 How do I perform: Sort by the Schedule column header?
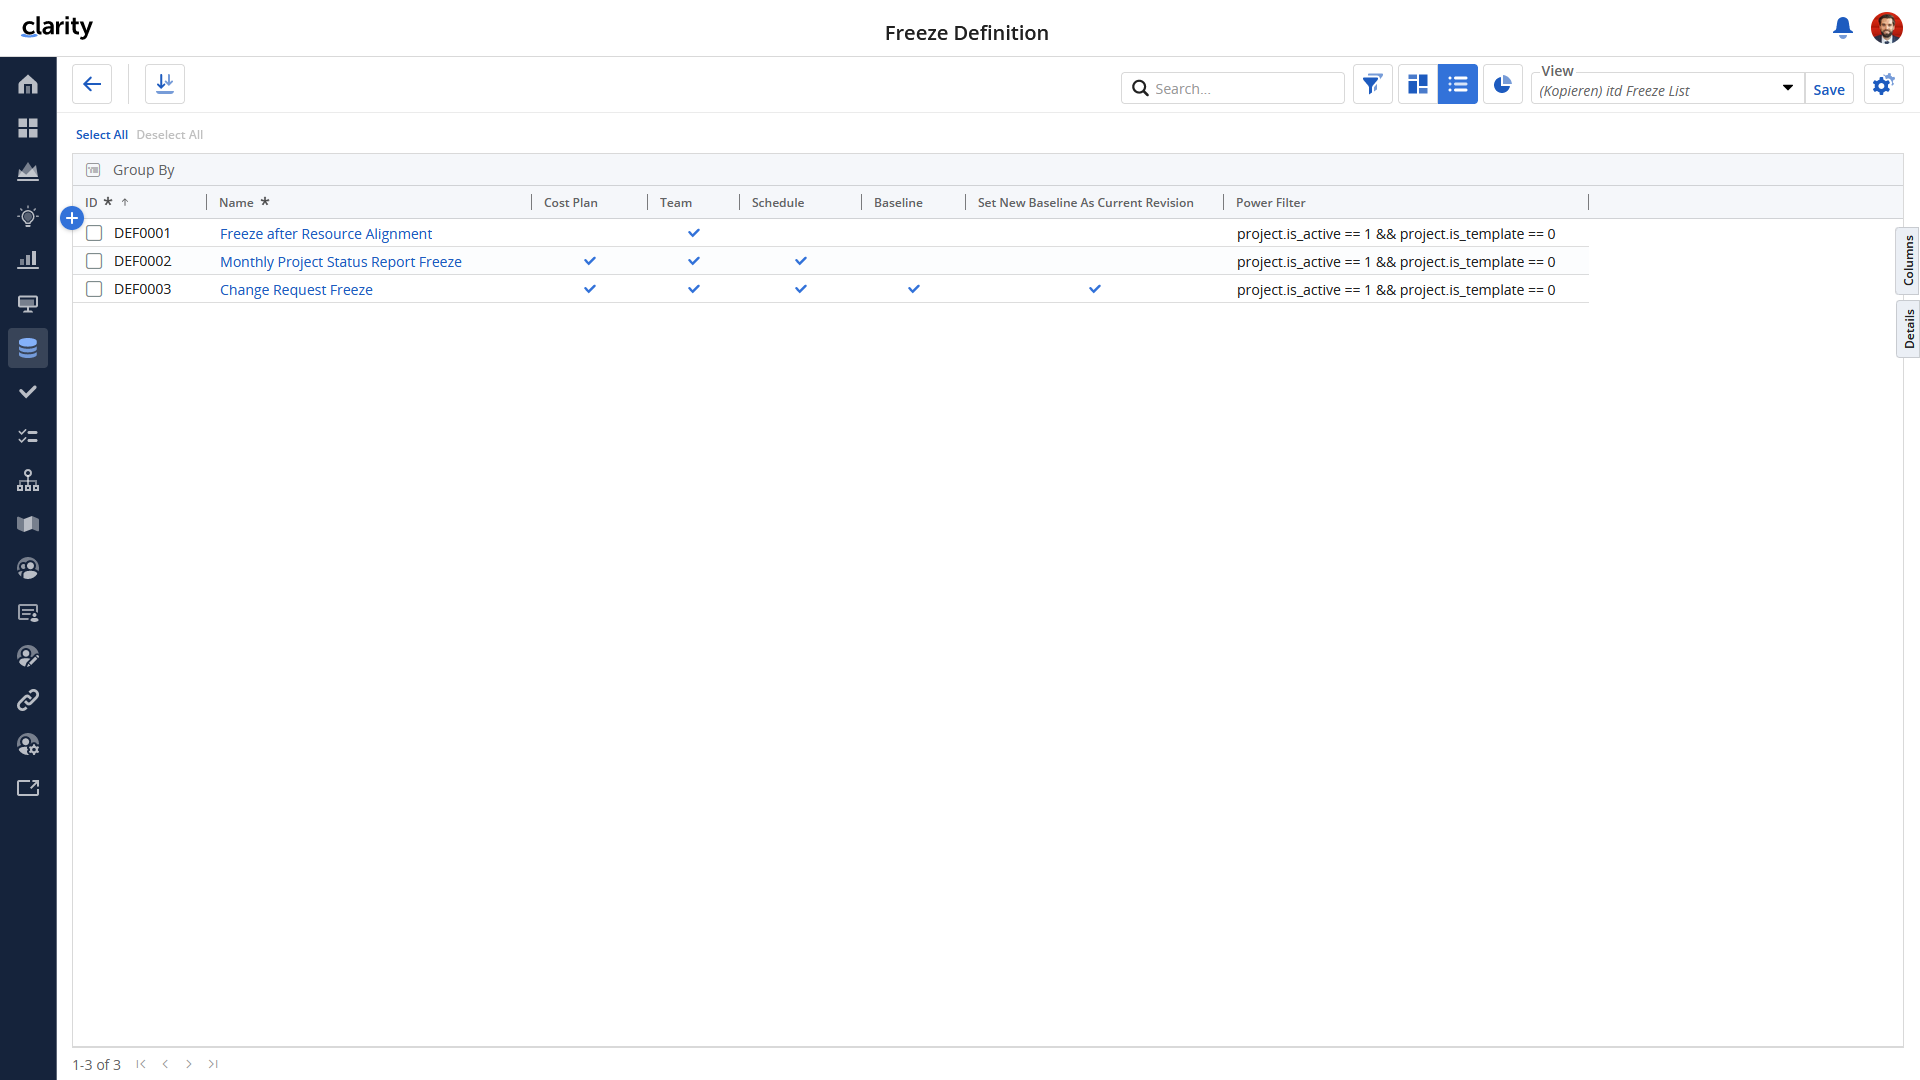pyautogui.click(x=778, y=202)
